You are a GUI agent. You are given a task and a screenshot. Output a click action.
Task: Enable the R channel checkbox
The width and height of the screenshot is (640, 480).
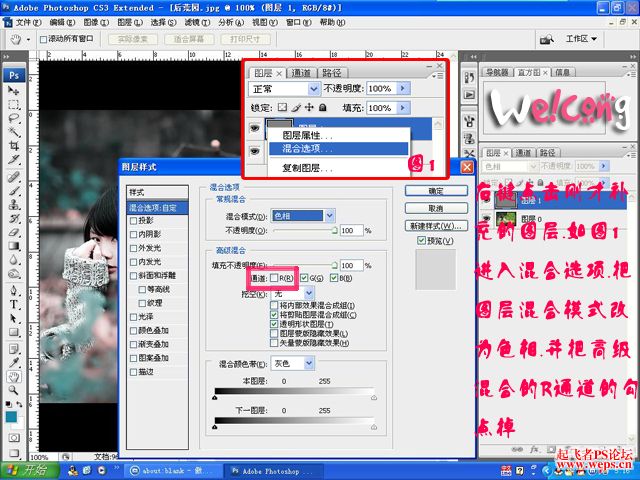274,278
